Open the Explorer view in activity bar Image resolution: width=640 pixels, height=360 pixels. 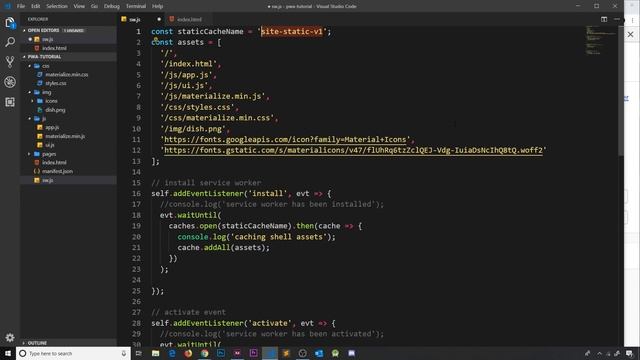[10, 23]
